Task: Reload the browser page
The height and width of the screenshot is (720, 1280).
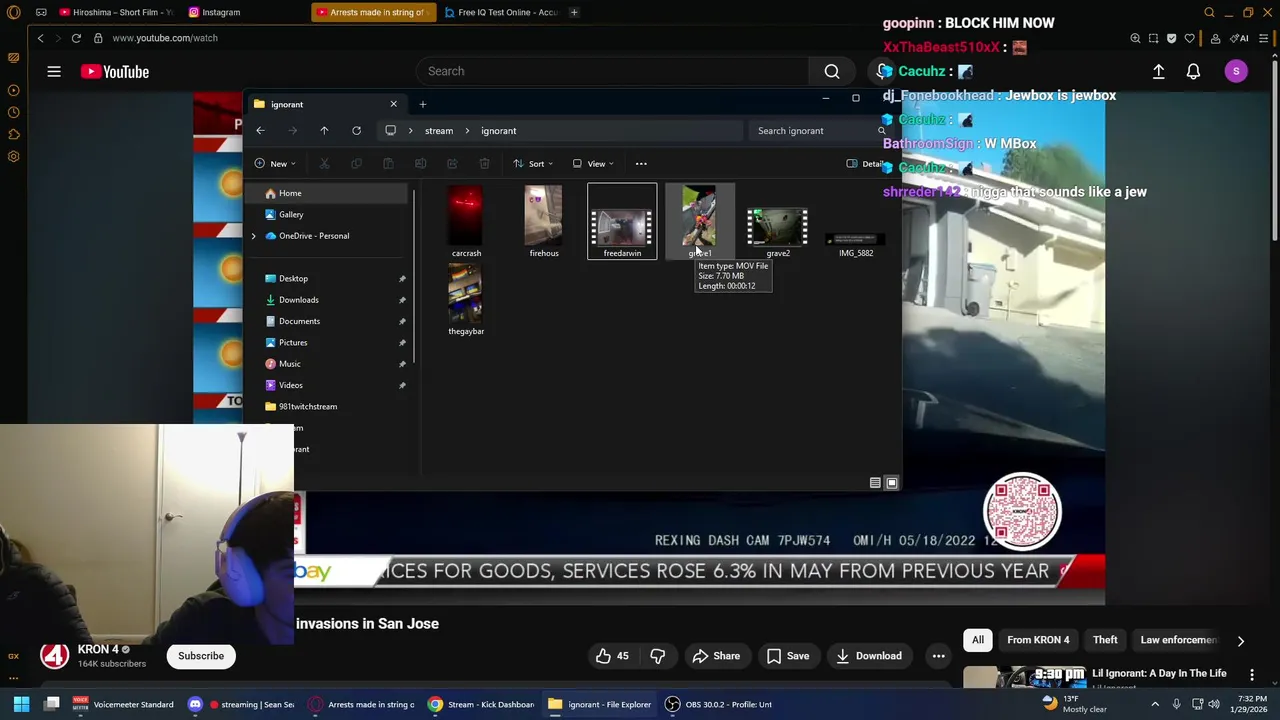Action: click(x=76, y=38)
